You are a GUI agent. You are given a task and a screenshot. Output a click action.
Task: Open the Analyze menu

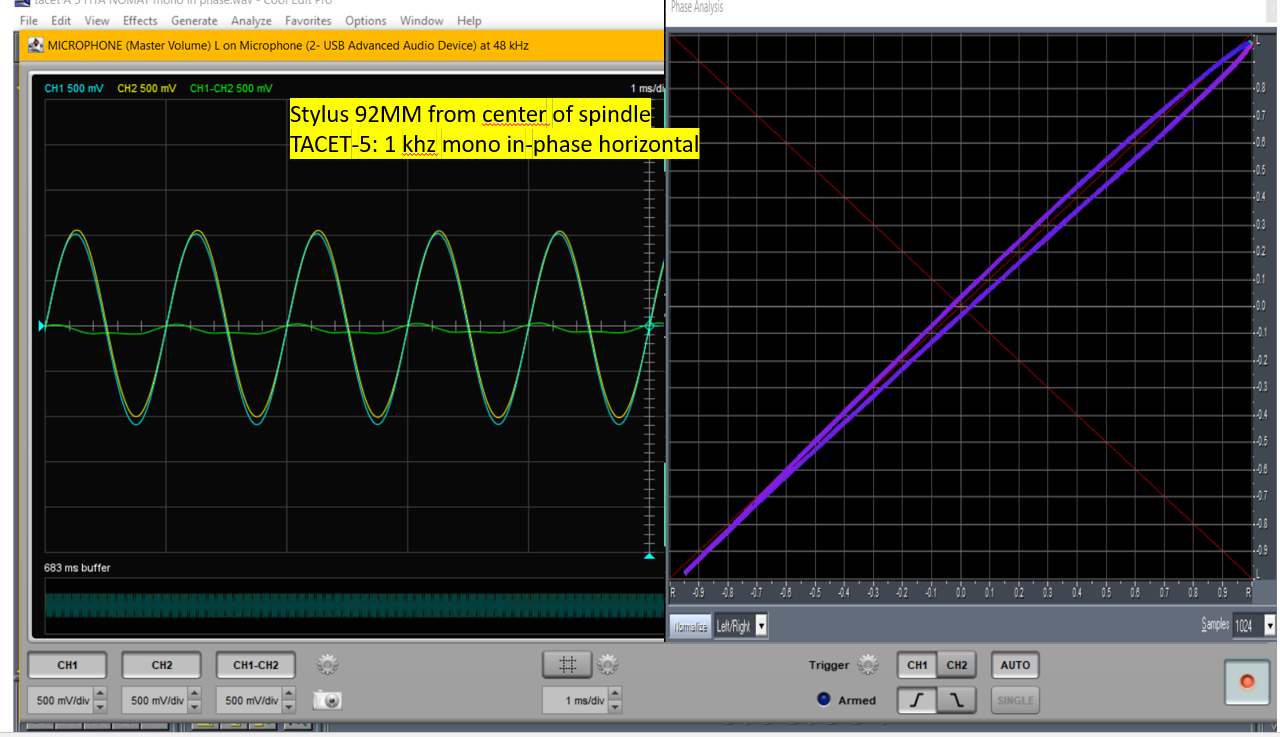click(252, 20)
